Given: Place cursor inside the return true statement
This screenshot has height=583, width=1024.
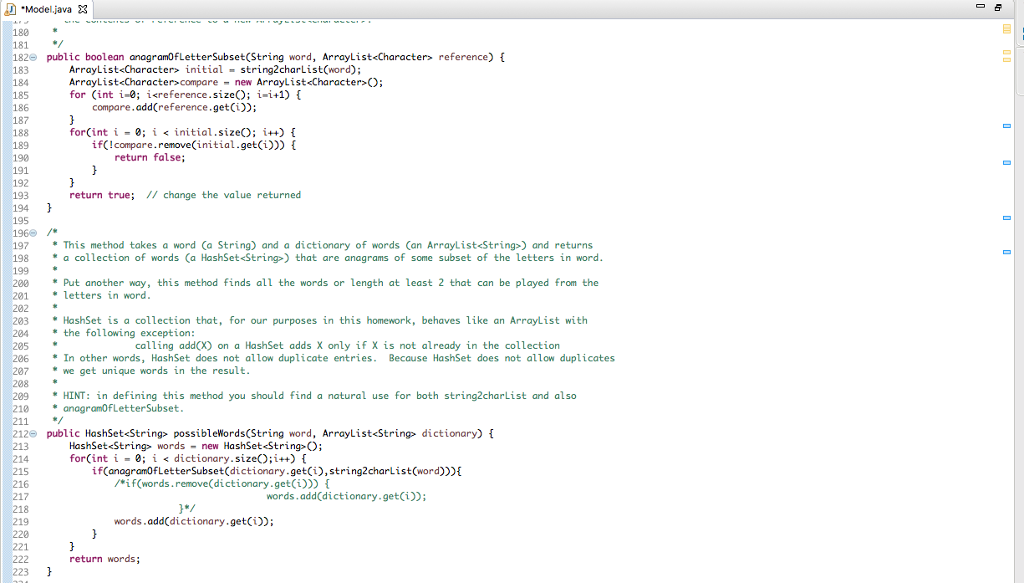Looking at the screenshot, I should (101, 195).
